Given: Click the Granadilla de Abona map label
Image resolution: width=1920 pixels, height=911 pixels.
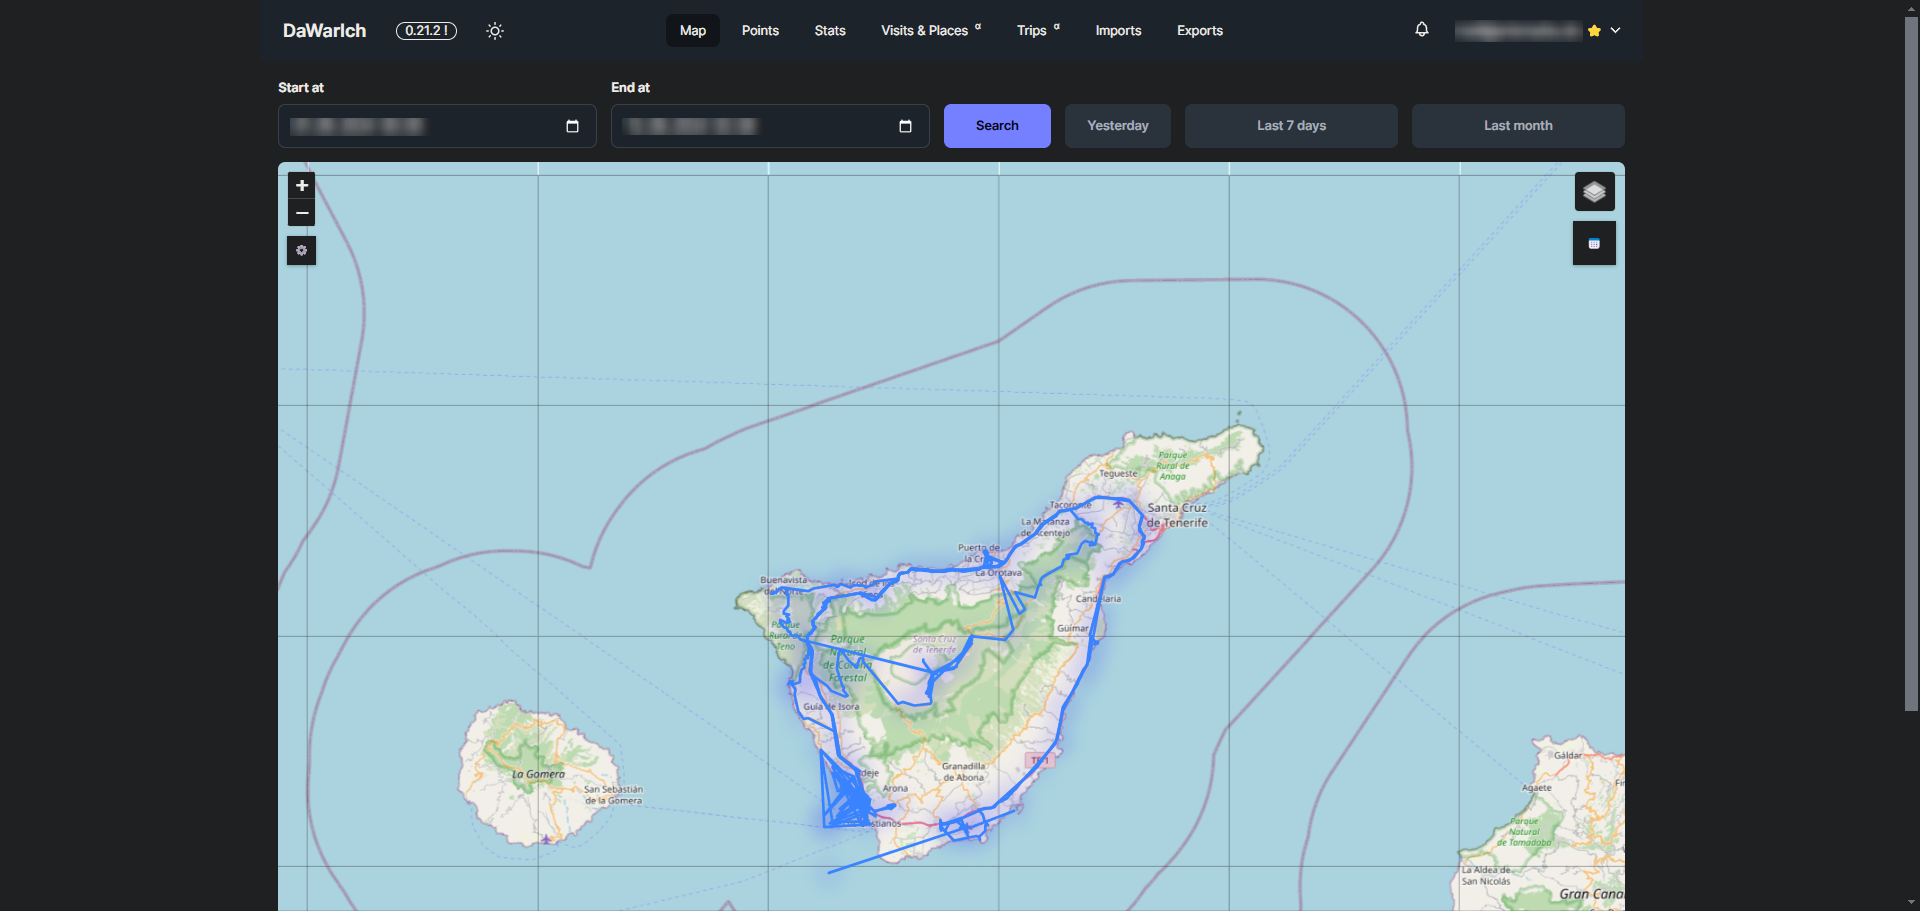Looking at the screenshot, I should tap(964, 772).
